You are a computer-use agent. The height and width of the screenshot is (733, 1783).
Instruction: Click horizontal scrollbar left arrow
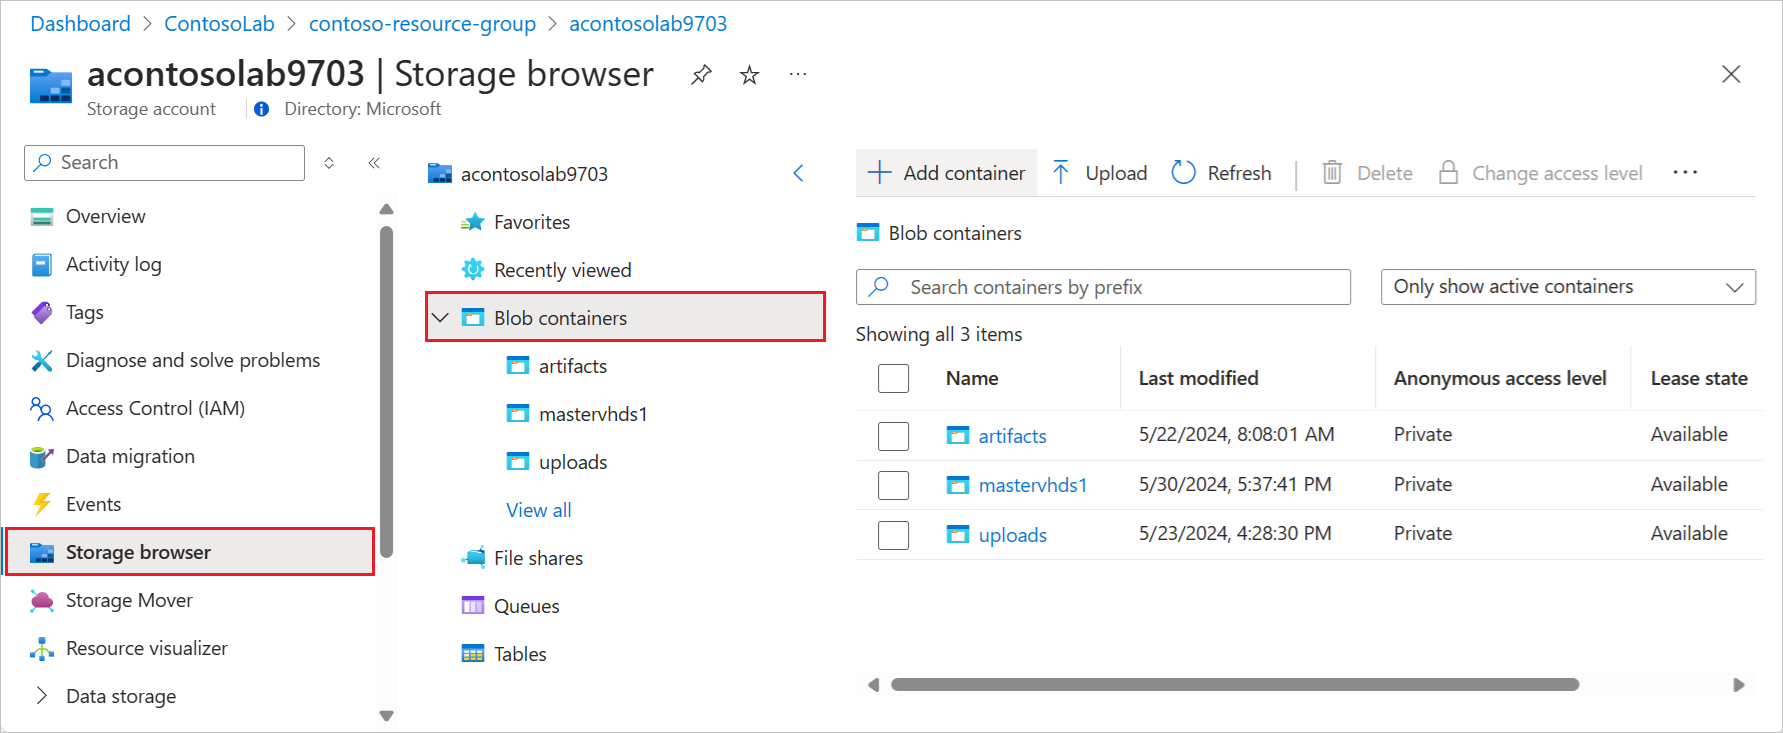(873, 685)
